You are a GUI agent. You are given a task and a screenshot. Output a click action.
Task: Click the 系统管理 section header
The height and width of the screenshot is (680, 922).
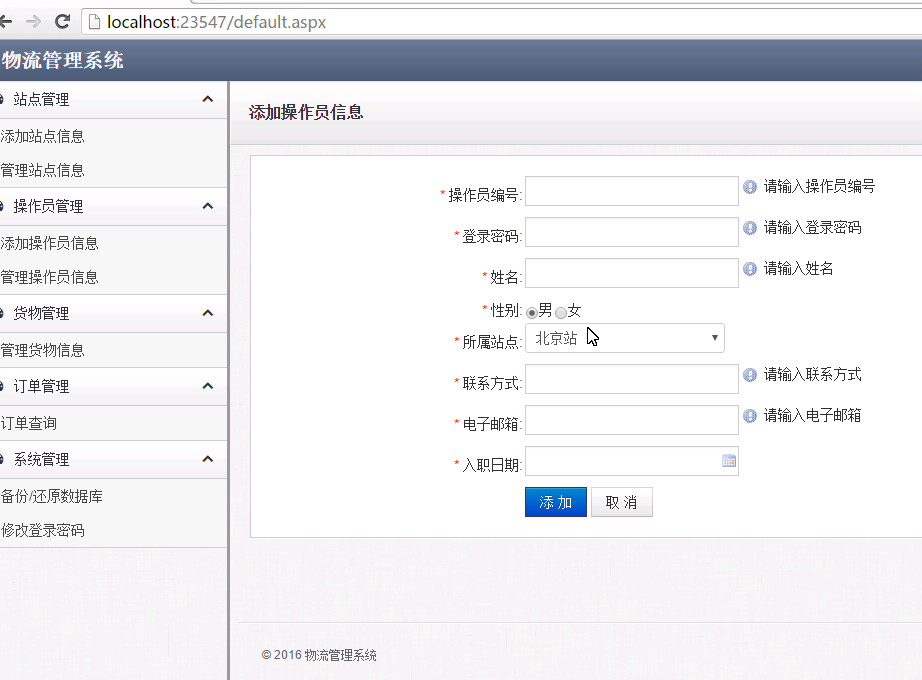click(x=113, y=459)
